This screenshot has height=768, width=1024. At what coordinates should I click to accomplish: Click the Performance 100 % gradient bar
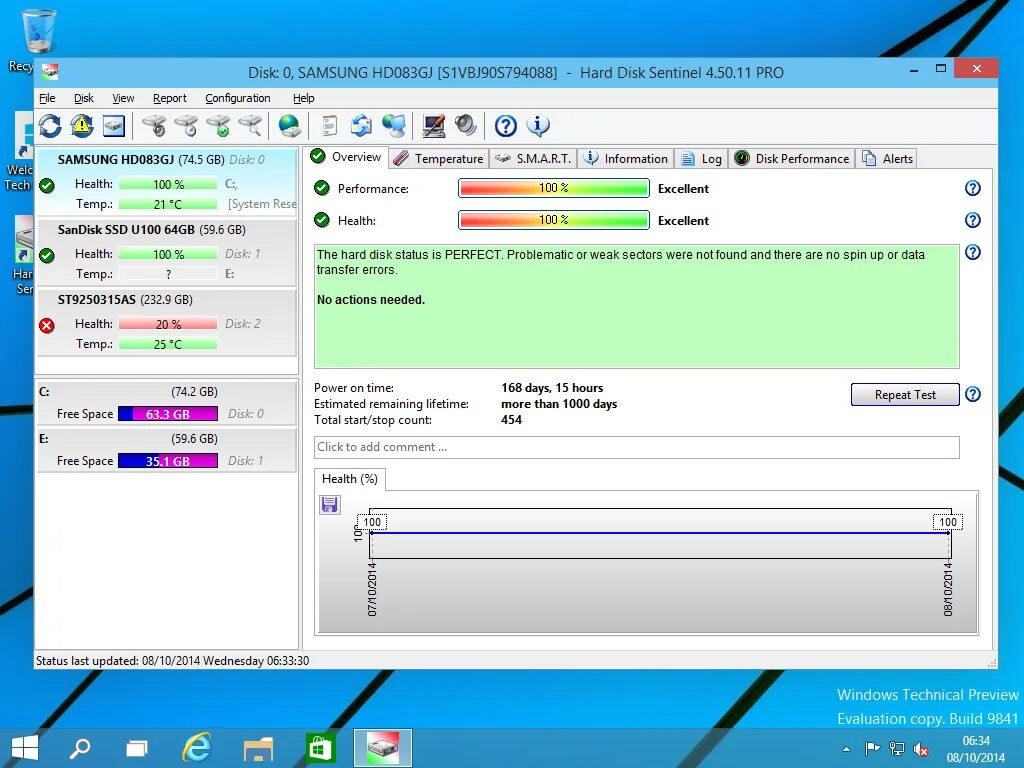(554, 188)
